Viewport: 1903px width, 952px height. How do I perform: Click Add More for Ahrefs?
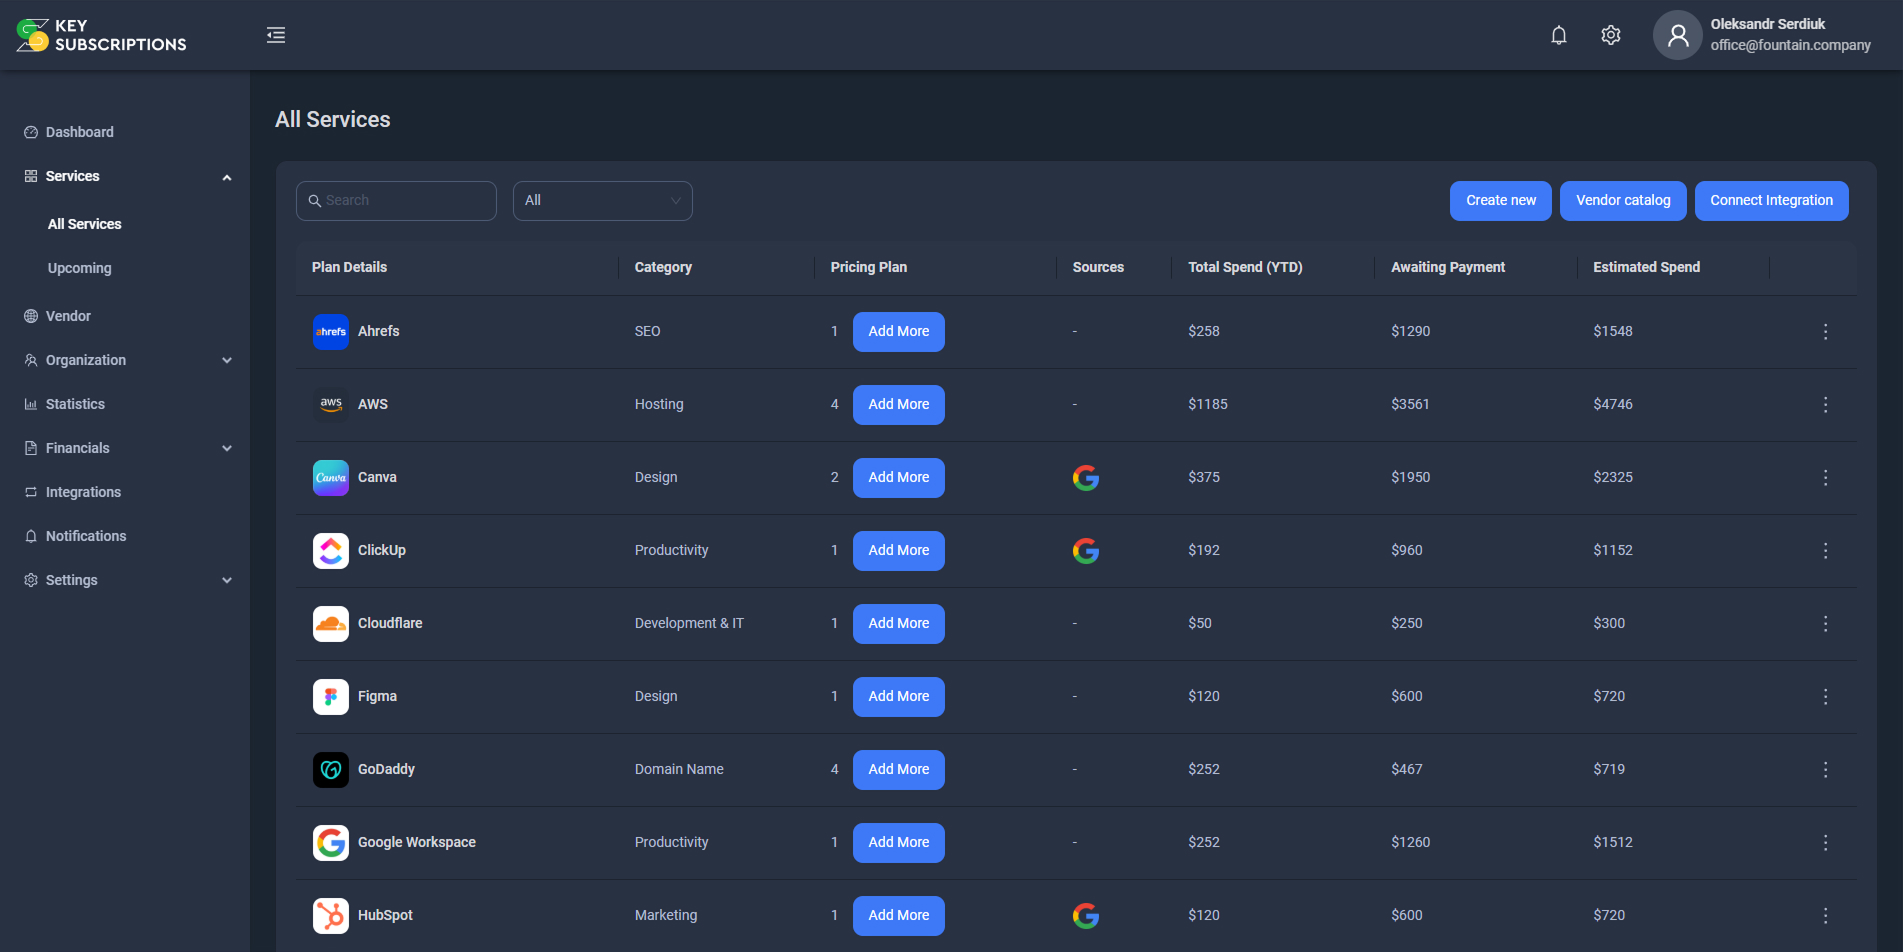[899, 332]
